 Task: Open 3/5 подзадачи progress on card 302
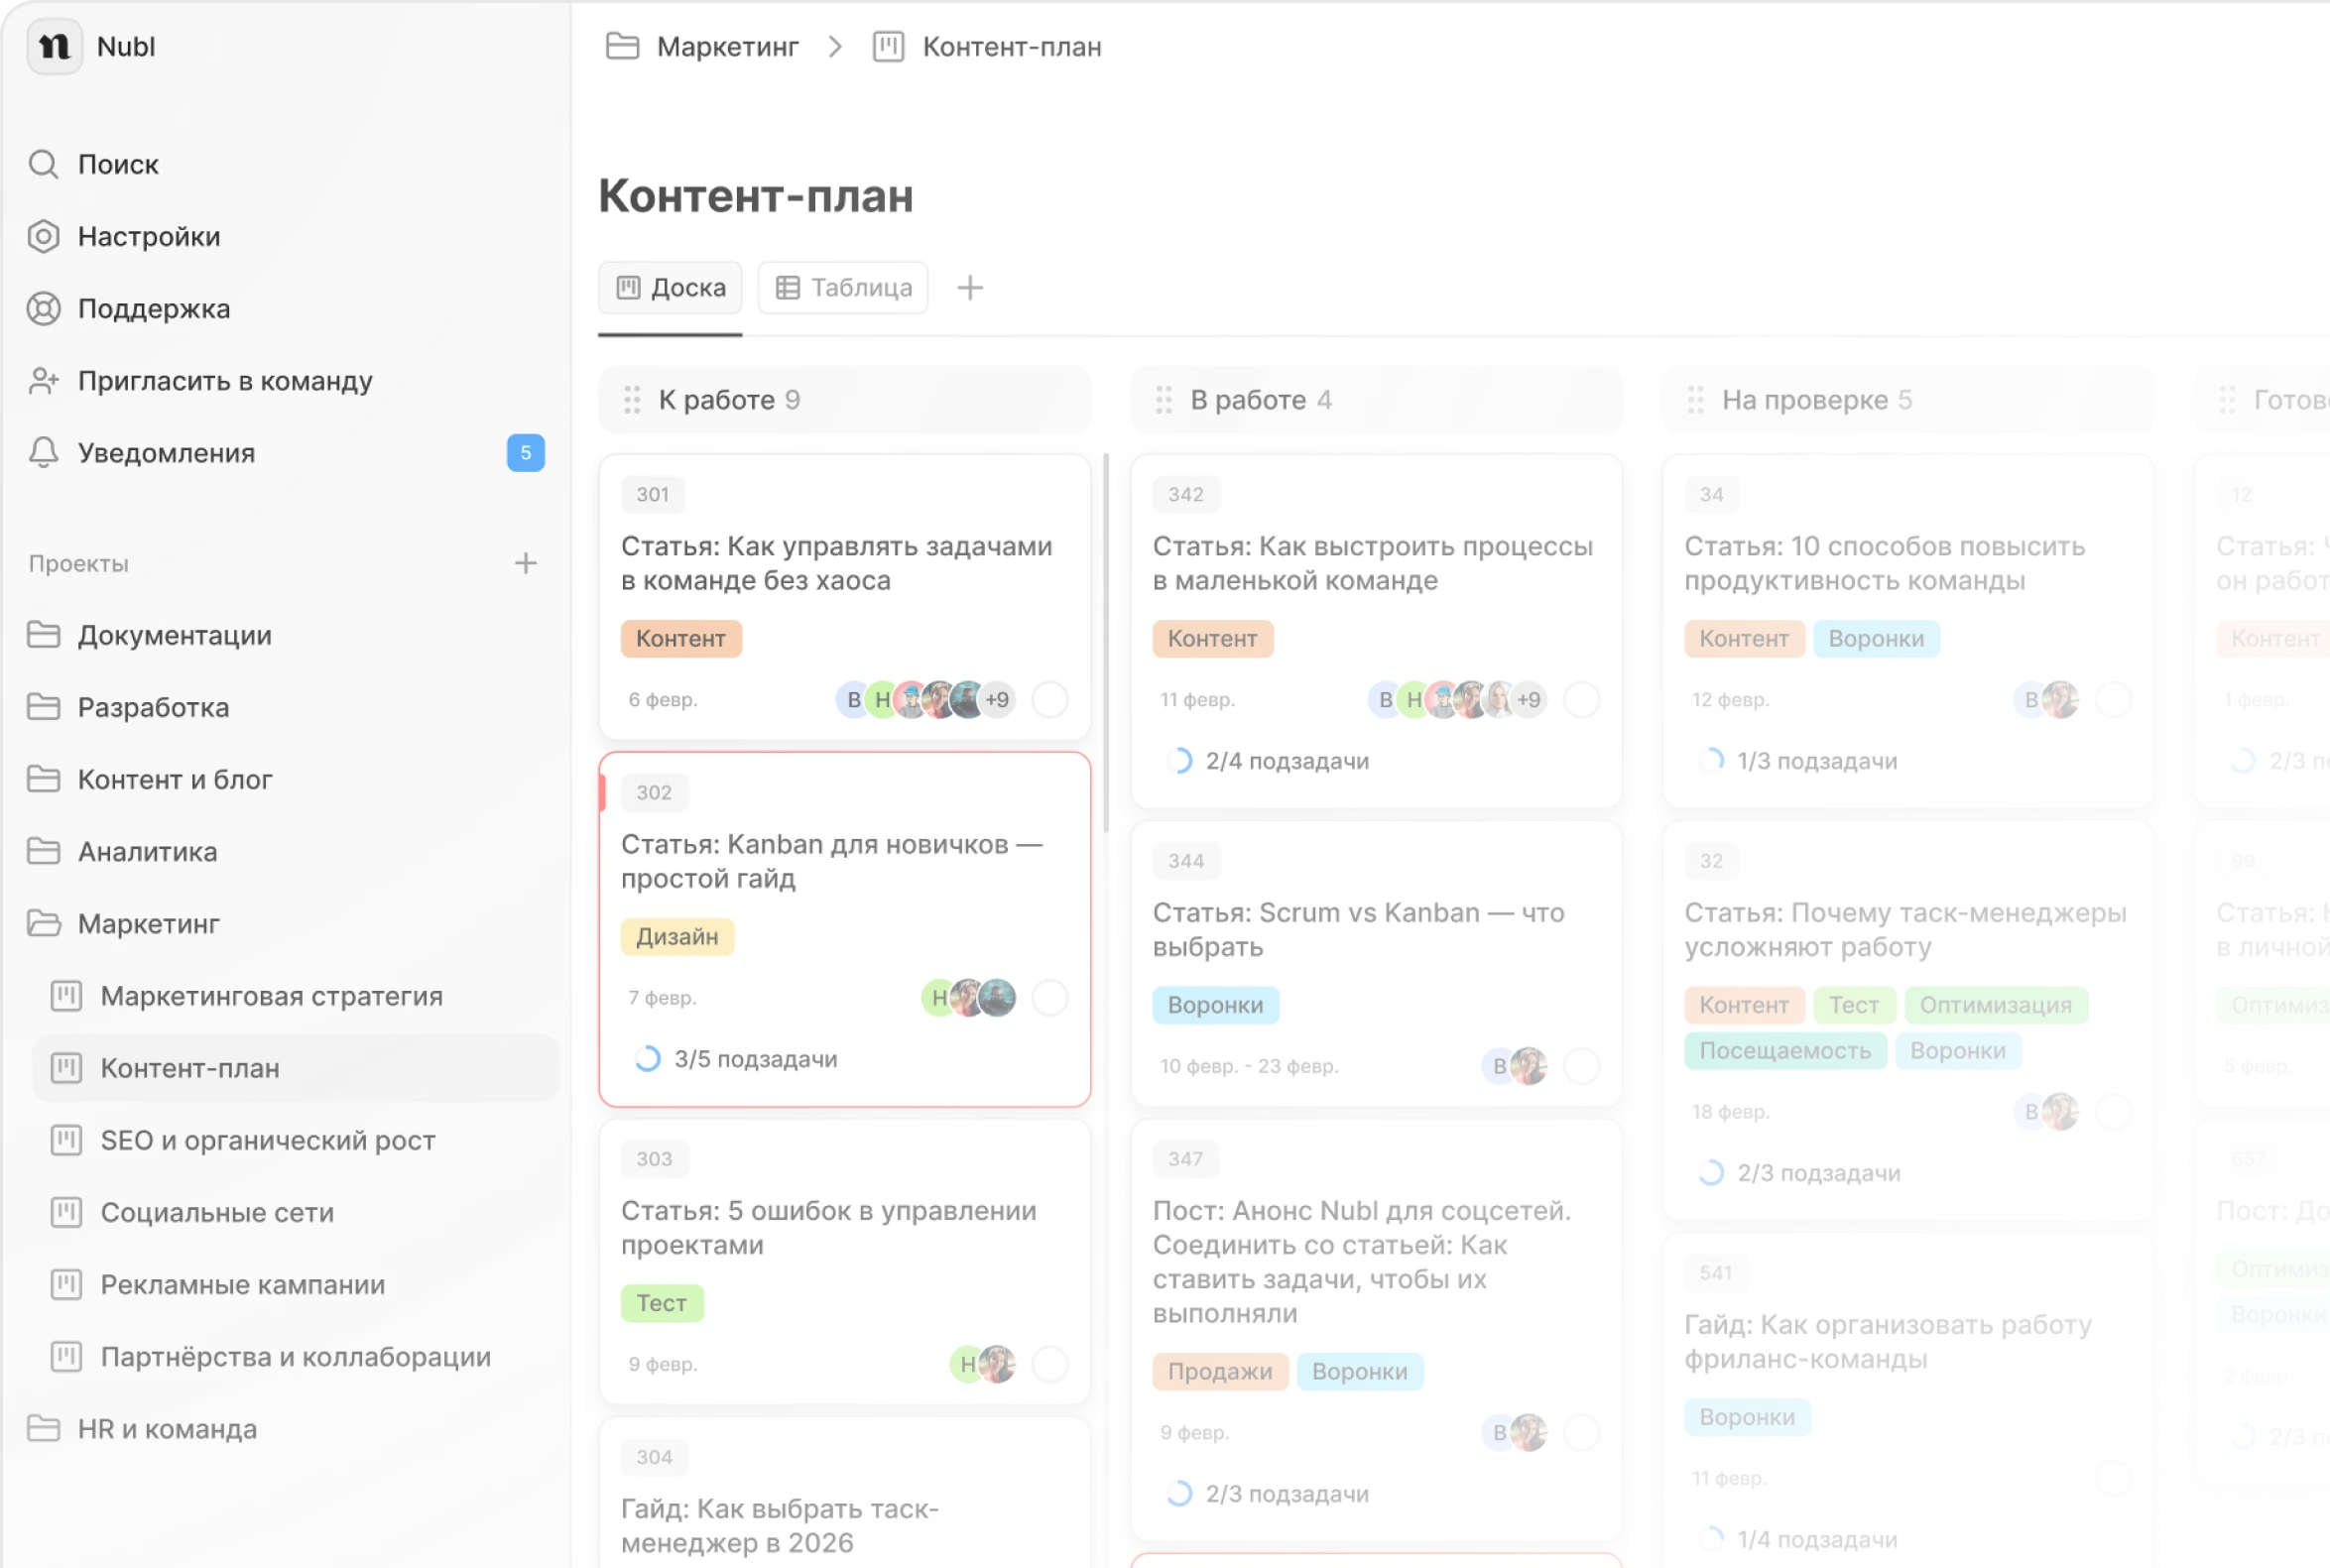pos(736,1058)
